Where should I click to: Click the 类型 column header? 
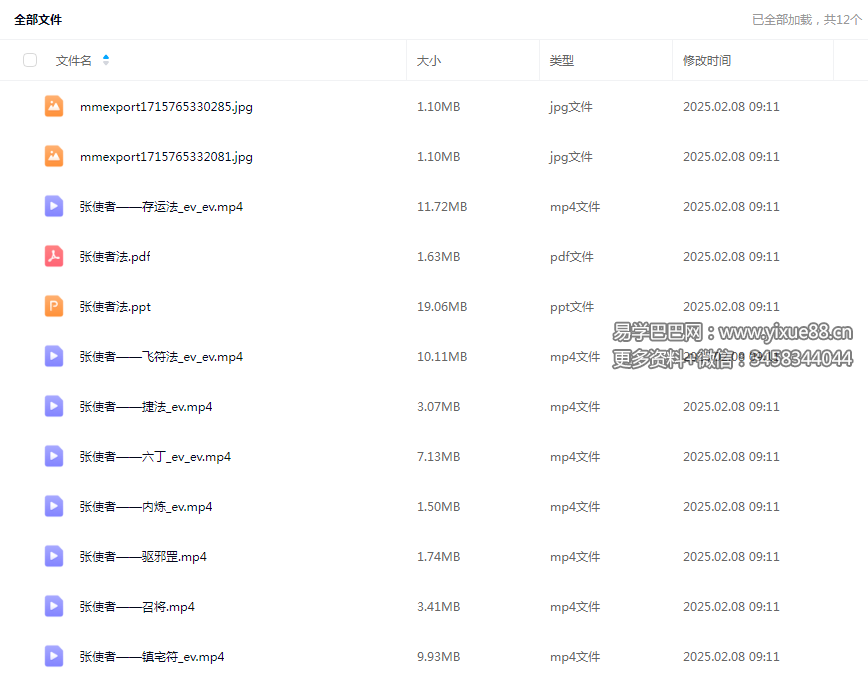(x=561, y=61)
